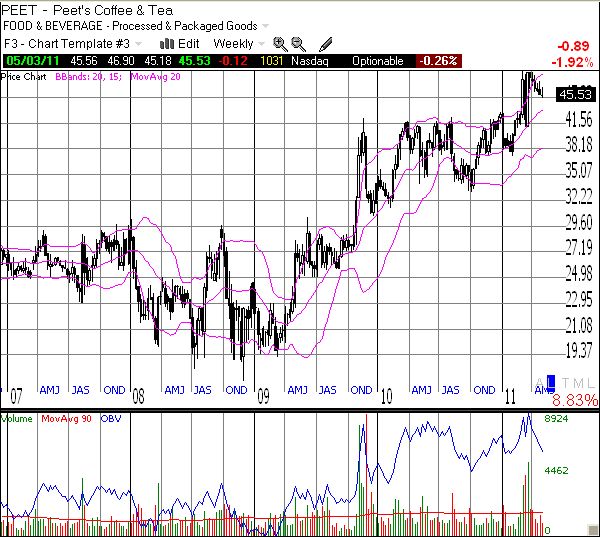This screenshot has height=537, width=600.
Task: Click the 09 year marker on time axis
Action: click(x=263, y=396)
